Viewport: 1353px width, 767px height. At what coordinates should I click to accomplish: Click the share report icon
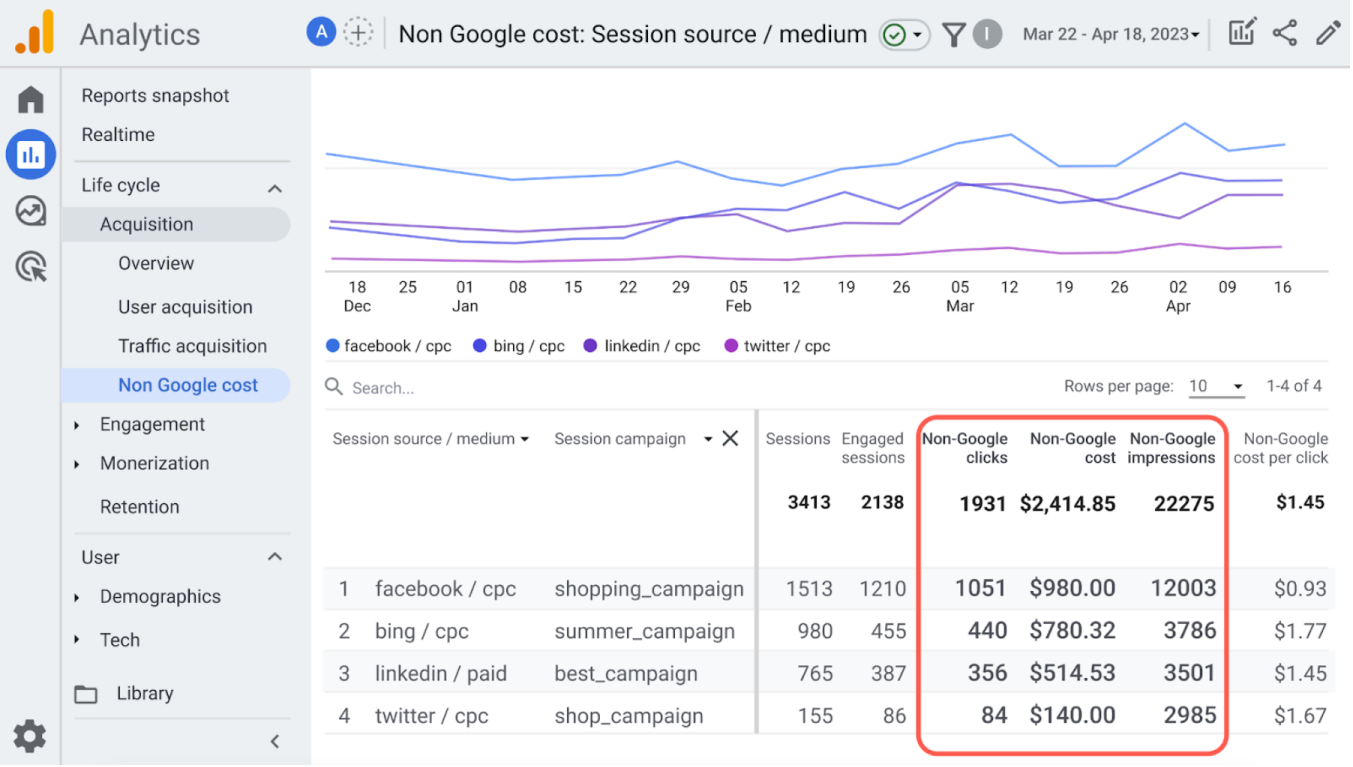coord(1285,33)
